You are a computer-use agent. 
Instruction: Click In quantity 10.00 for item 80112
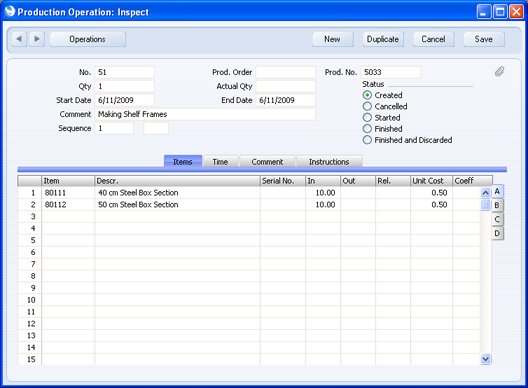(x=323, y=205)
